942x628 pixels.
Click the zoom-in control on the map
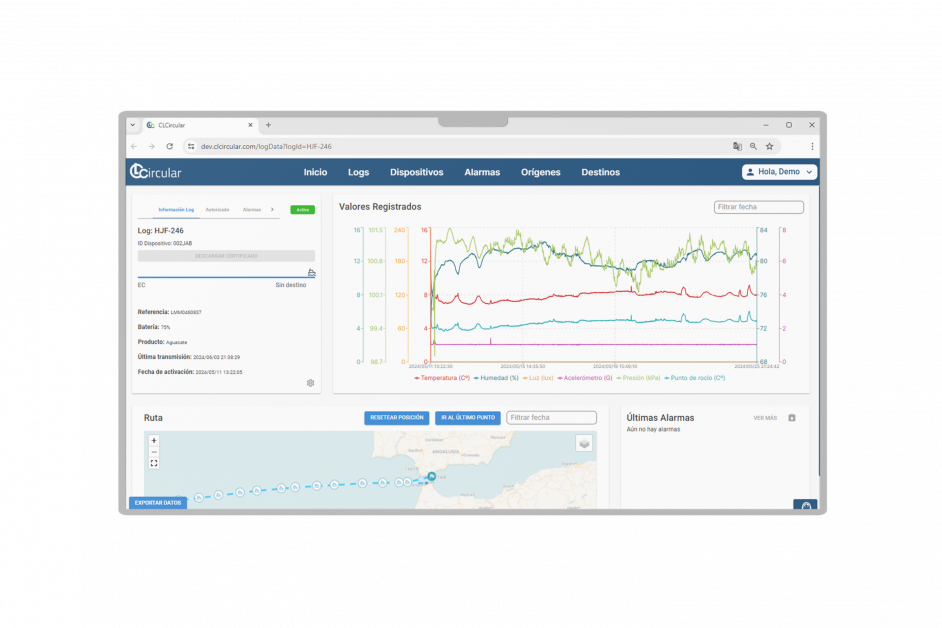pos(153,440)
